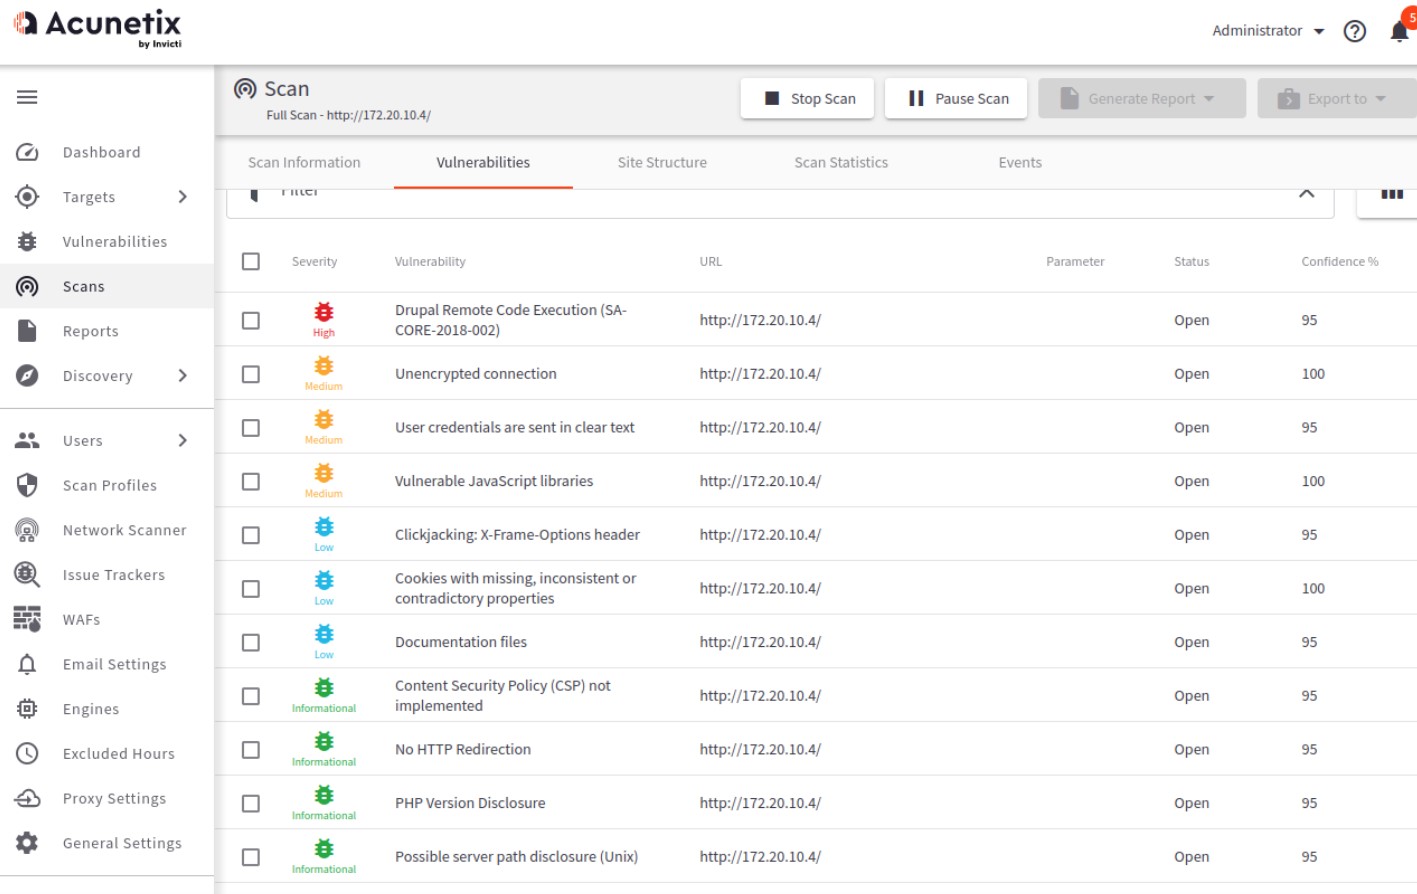This screenshot has width=1417, height=894.
Task: Open the Administrator account dropdown
Action: tap(1267, 31)
